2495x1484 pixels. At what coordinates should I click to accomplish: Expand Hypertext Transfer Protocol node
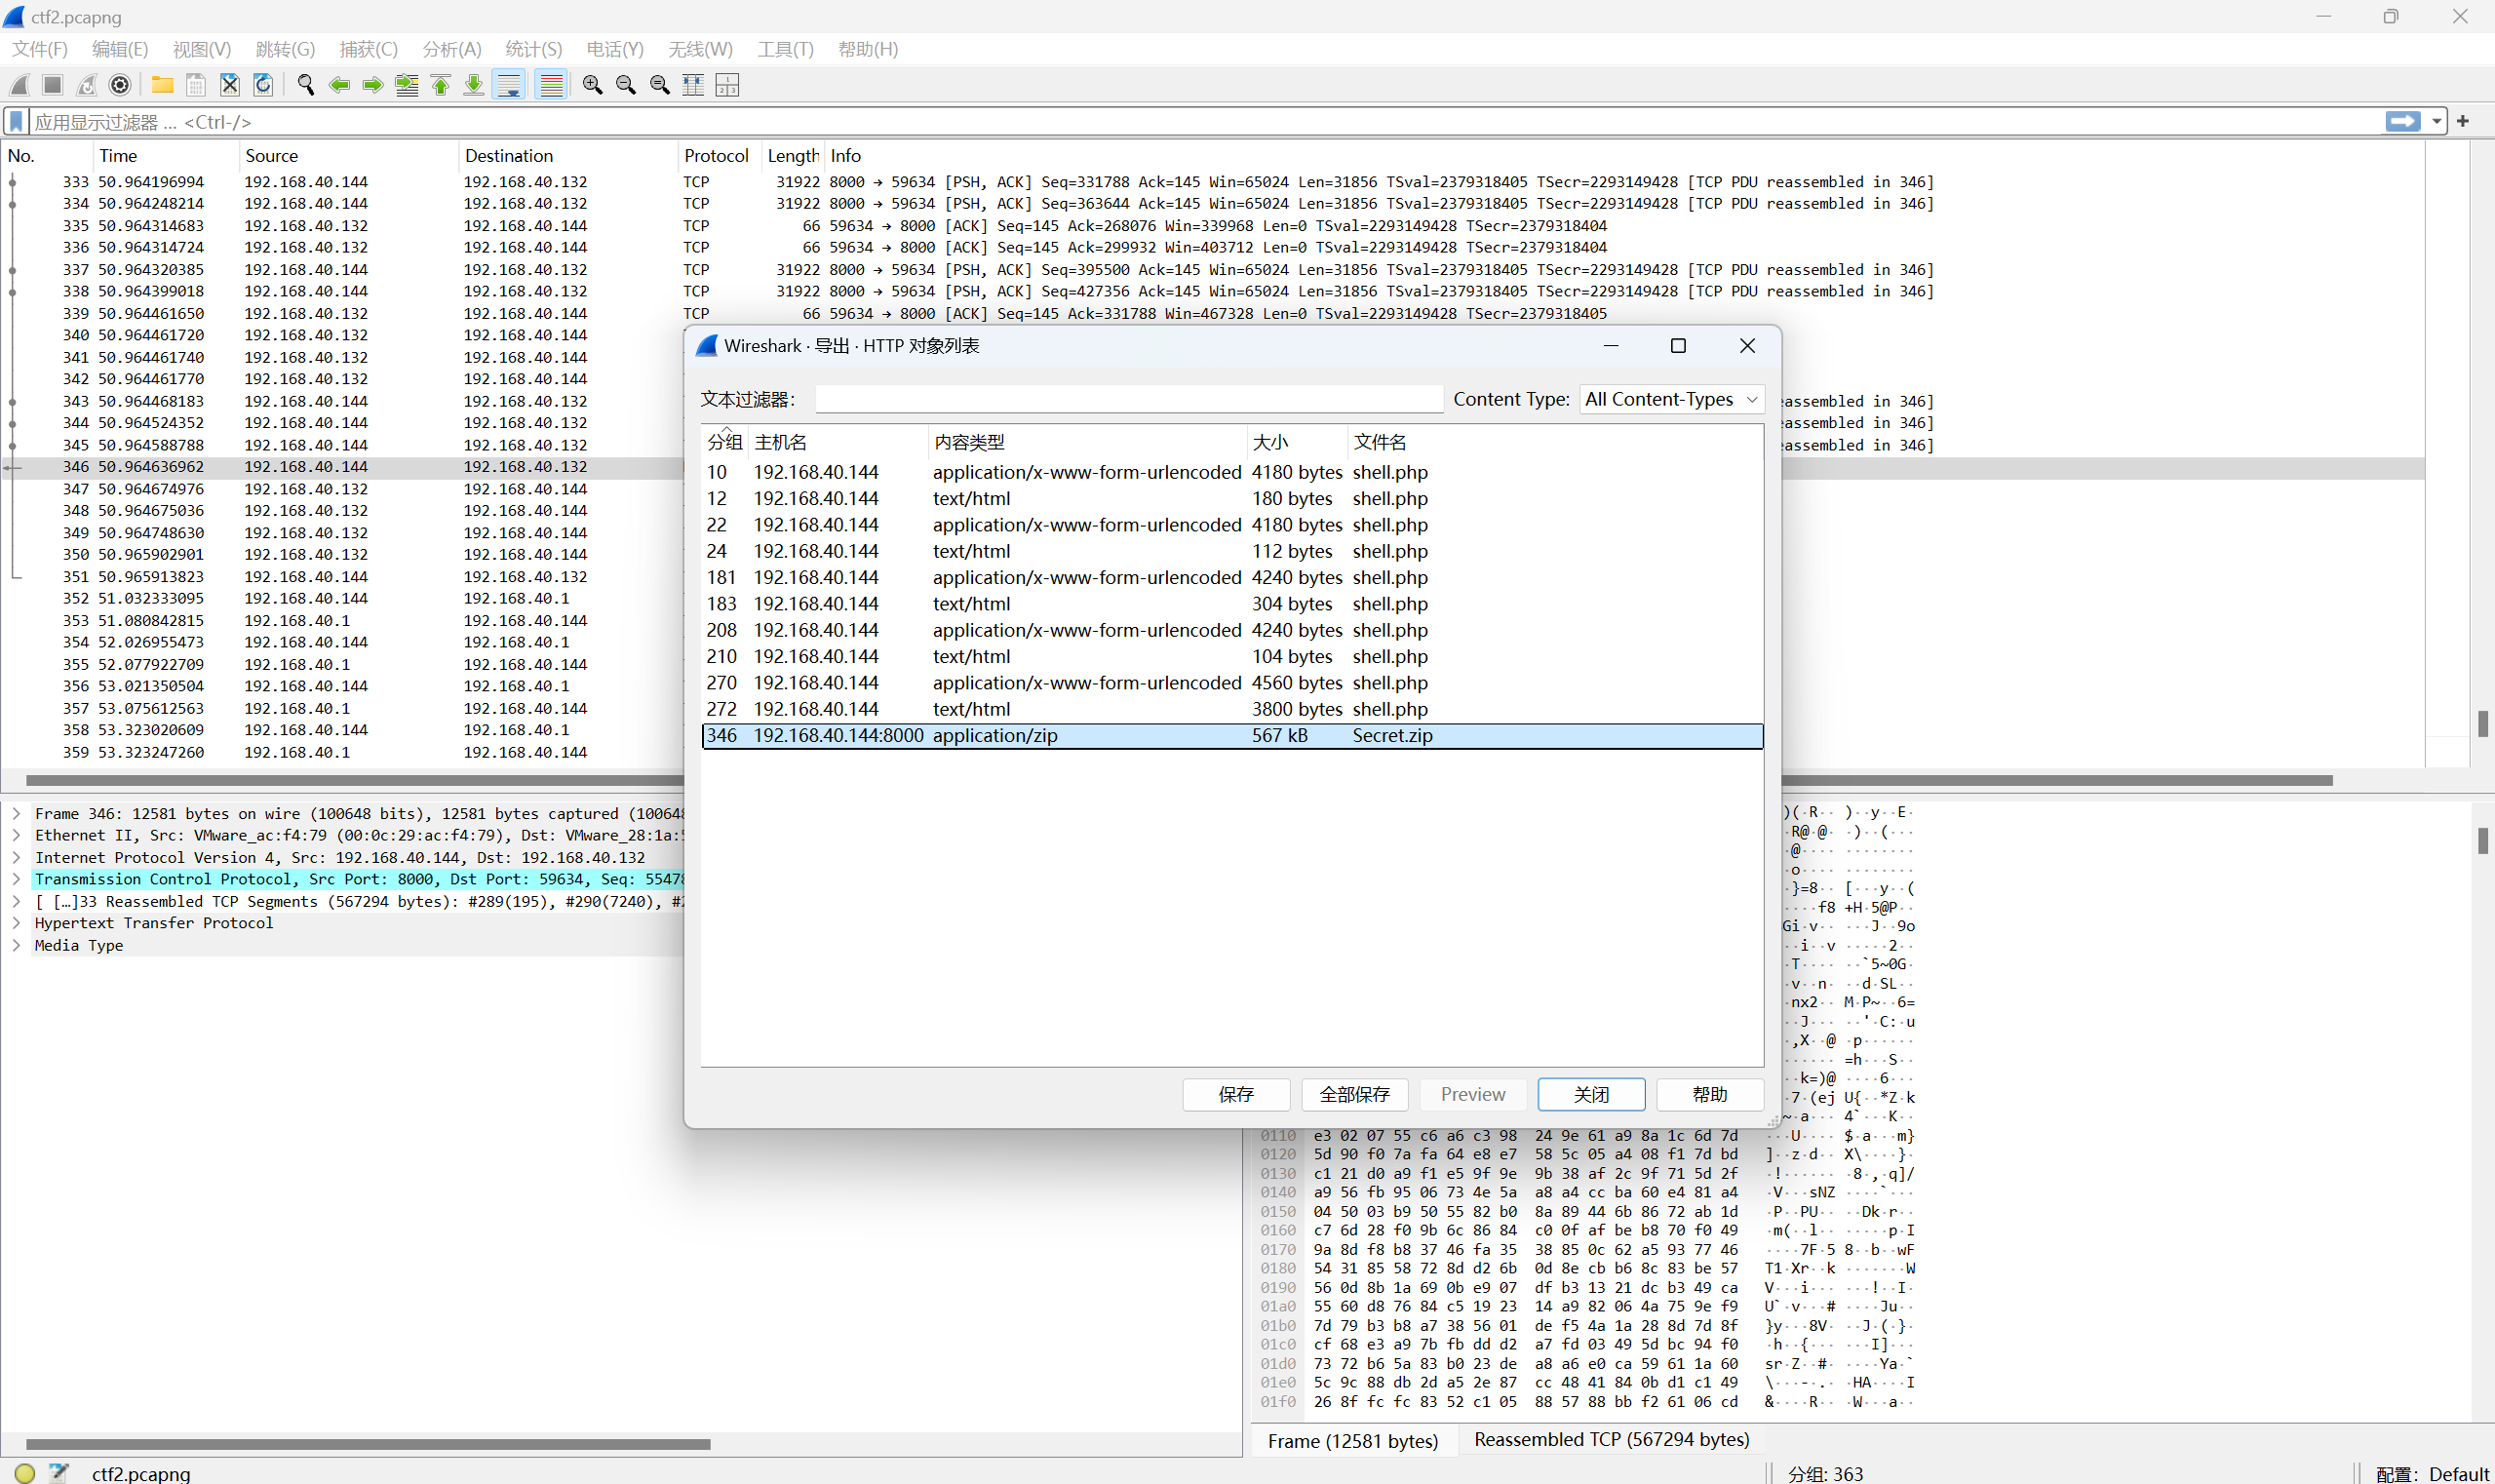(16, 924)
